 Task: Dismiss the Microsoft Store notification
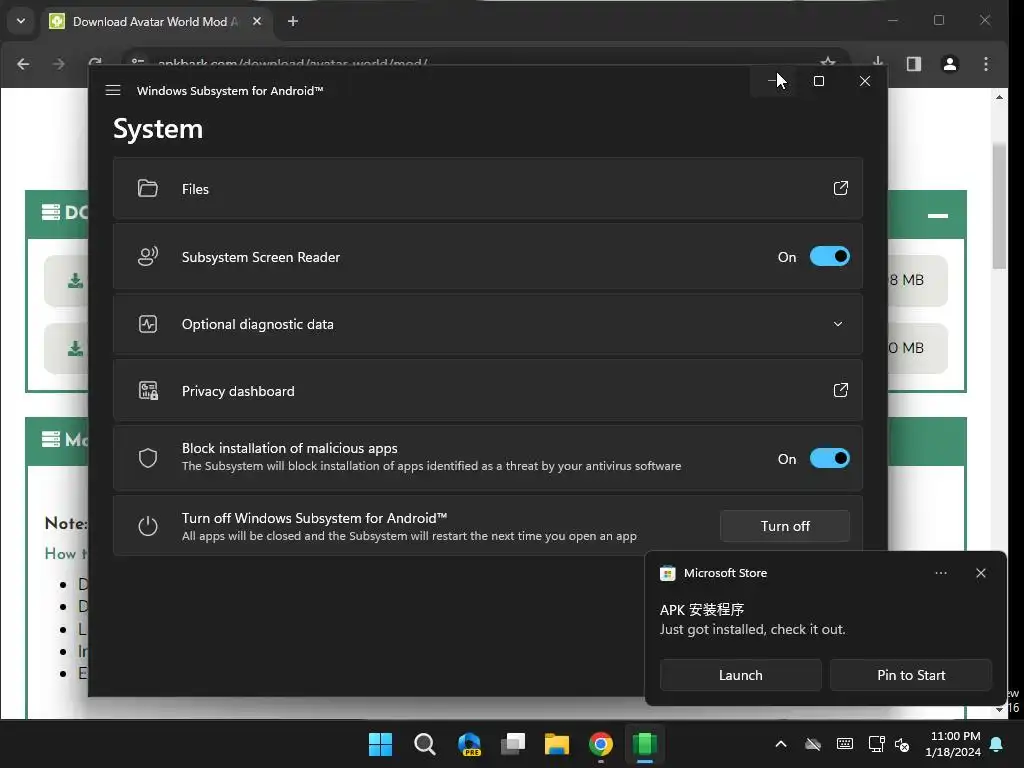click(980, 573)
